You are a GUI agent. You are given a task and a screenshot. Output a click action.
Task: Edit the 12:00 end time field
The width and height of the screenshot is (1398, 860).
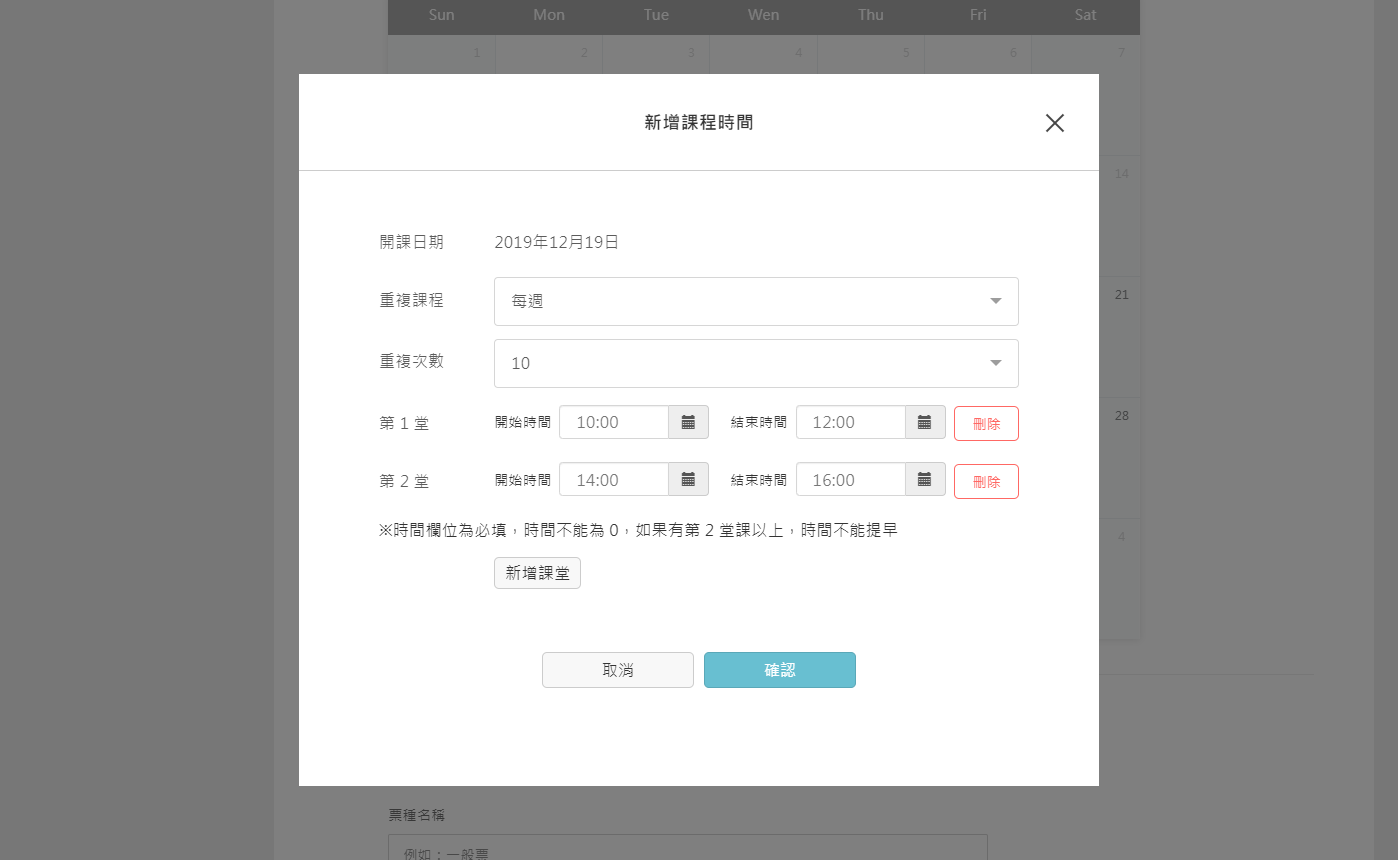(x=851, y=422)
